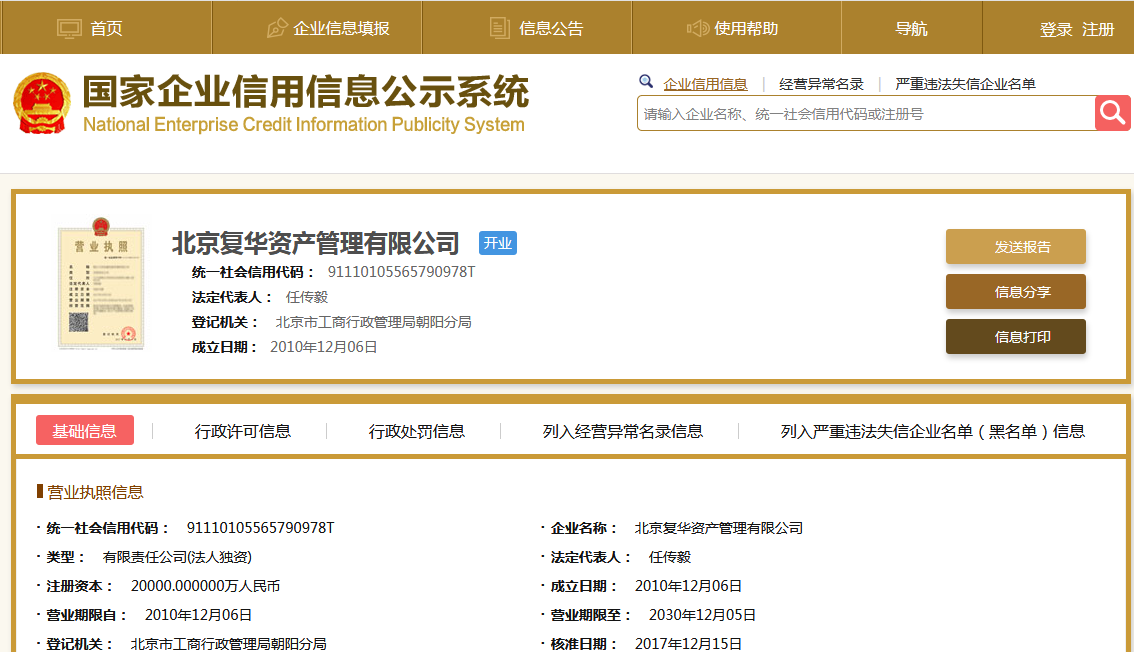Click the 发送报告 button
This screenshot has width=1134, height=652.
coord(1015,246)
